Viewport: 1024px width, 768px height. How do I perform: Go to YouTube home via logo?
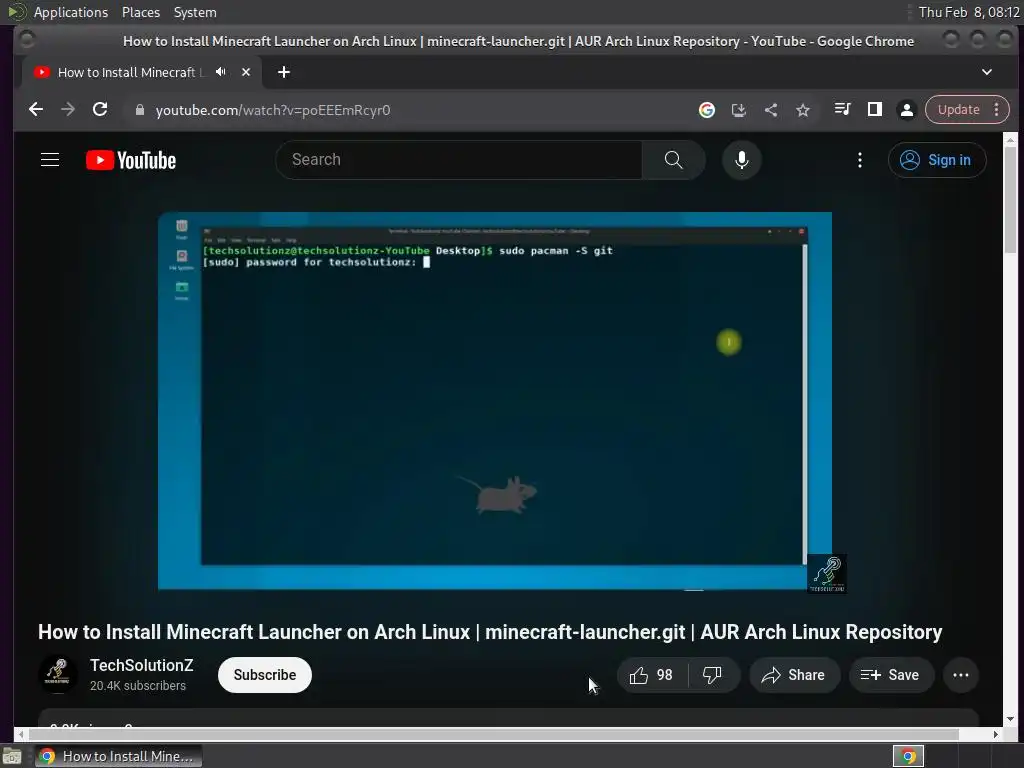131,160
